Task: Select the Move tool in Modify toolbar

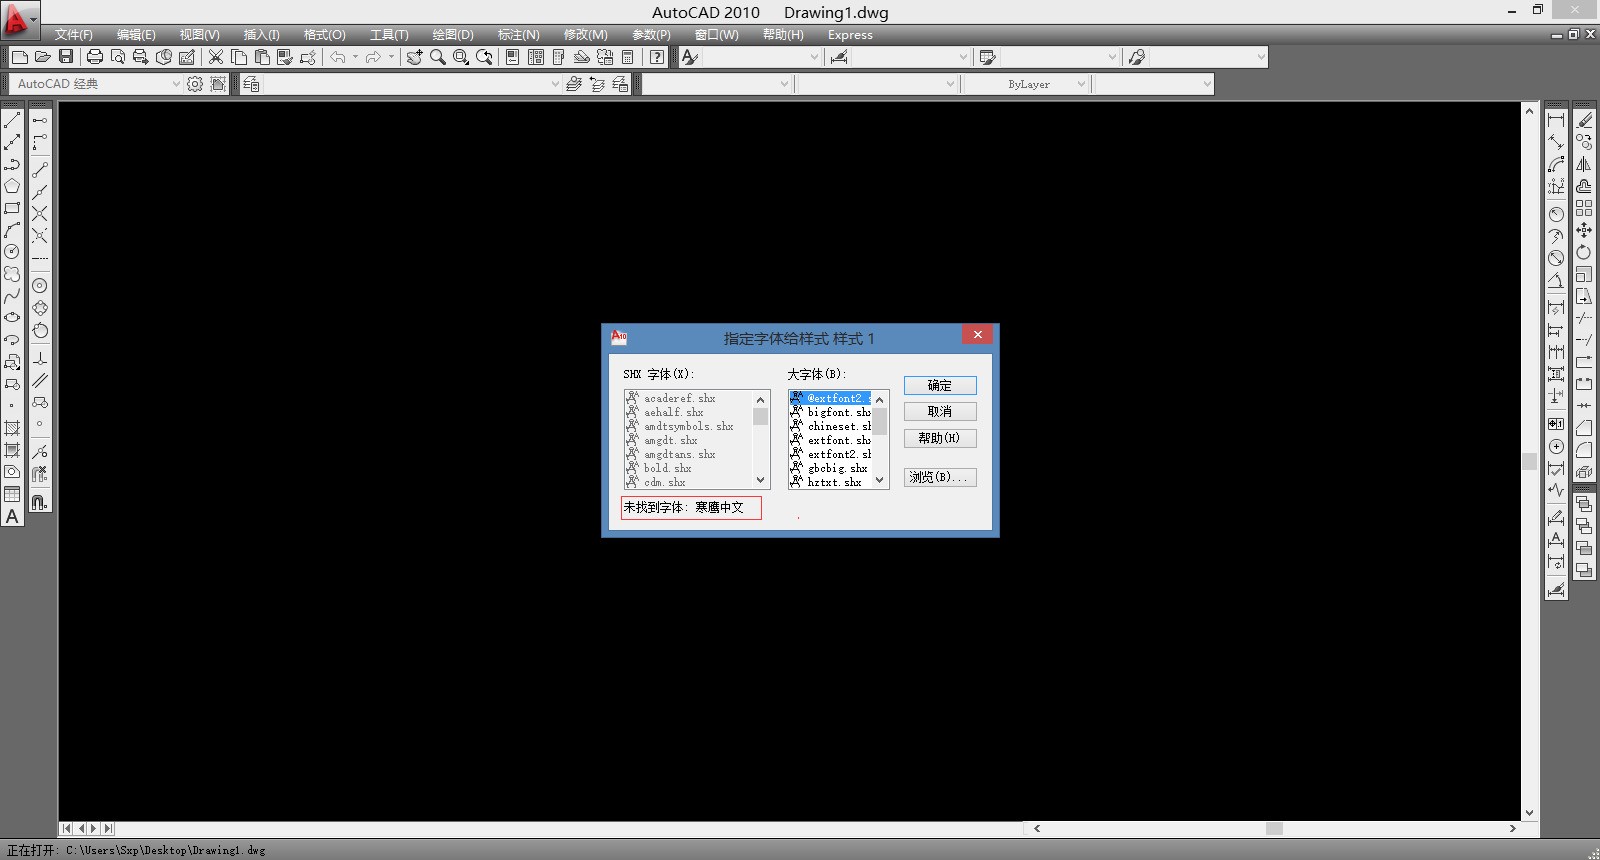Action: click(1584, 230)
